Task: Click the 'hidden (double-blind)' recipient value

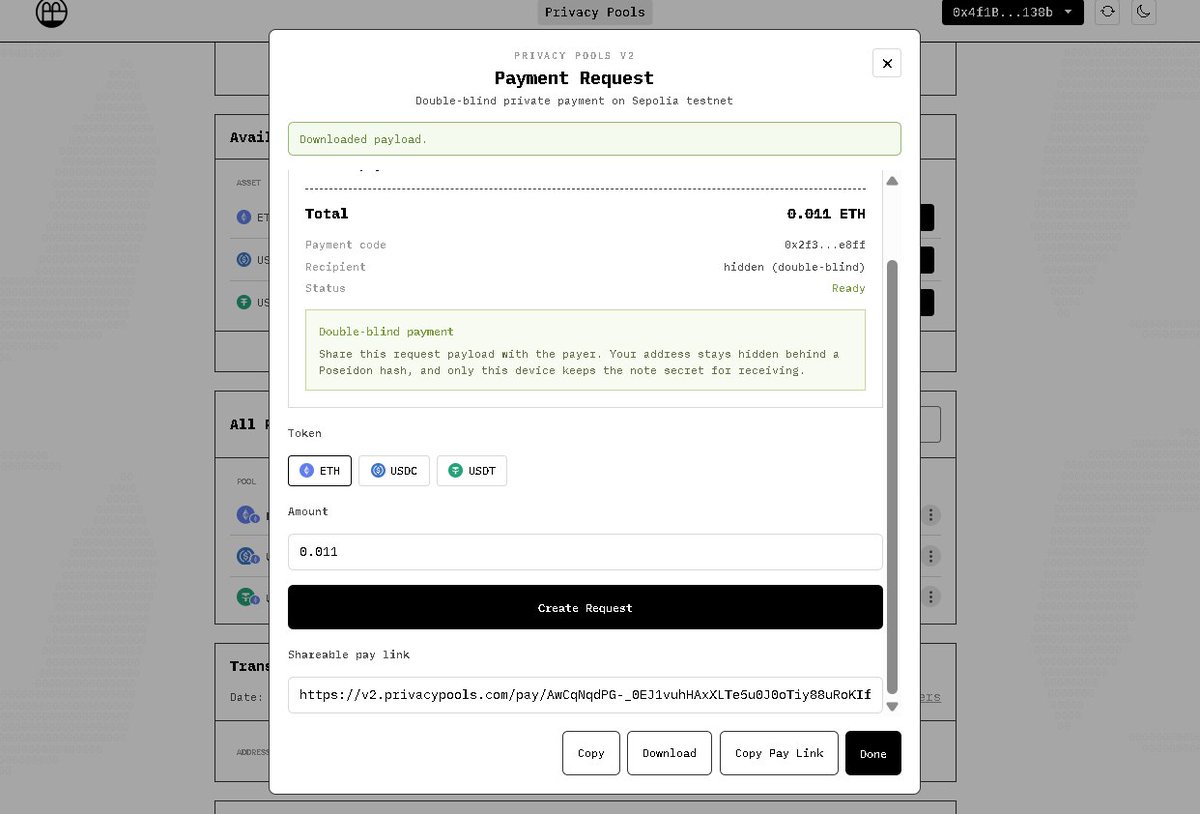Action: pos(795,267)
